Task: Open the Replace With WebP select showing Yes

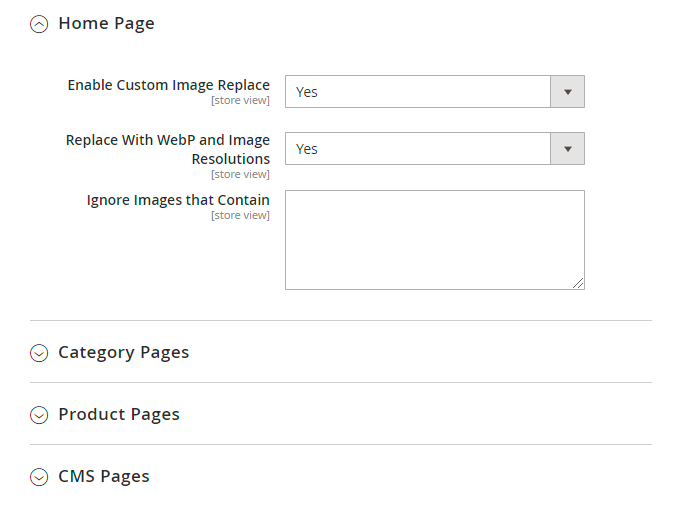Action: coord(418,149)
